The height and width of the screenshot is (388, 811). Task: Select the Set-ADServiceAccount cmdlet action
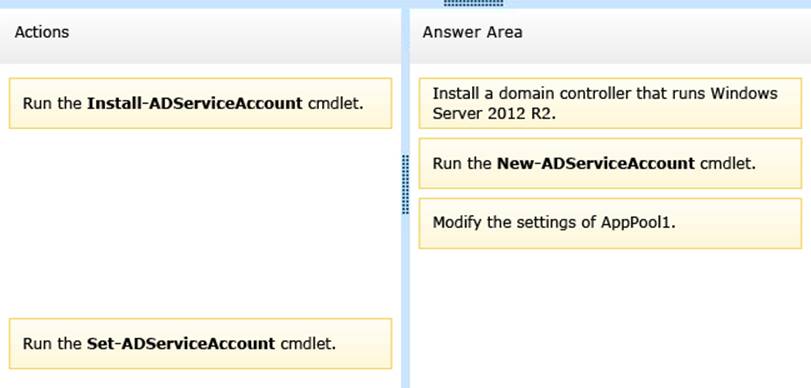[x=200, y=344]
